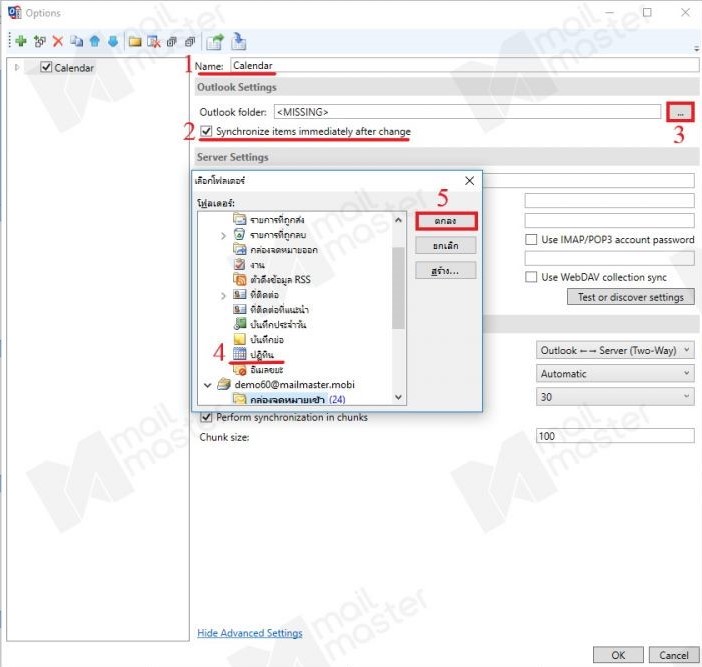Open toolbar overflow arrow at right edge
The width and height of the screenshot is (702, 667).
pos(696,48)
